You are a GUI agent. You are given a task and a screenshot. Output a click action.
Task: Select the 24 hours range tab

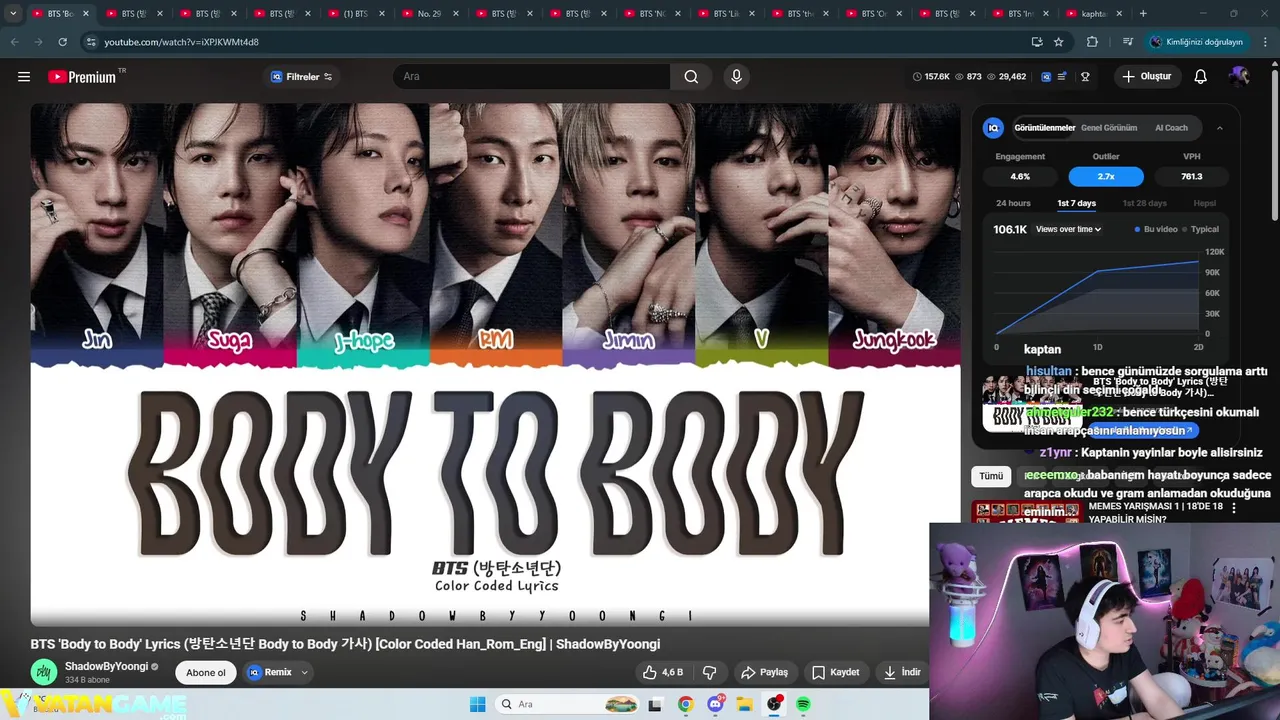pos(1013,203)
